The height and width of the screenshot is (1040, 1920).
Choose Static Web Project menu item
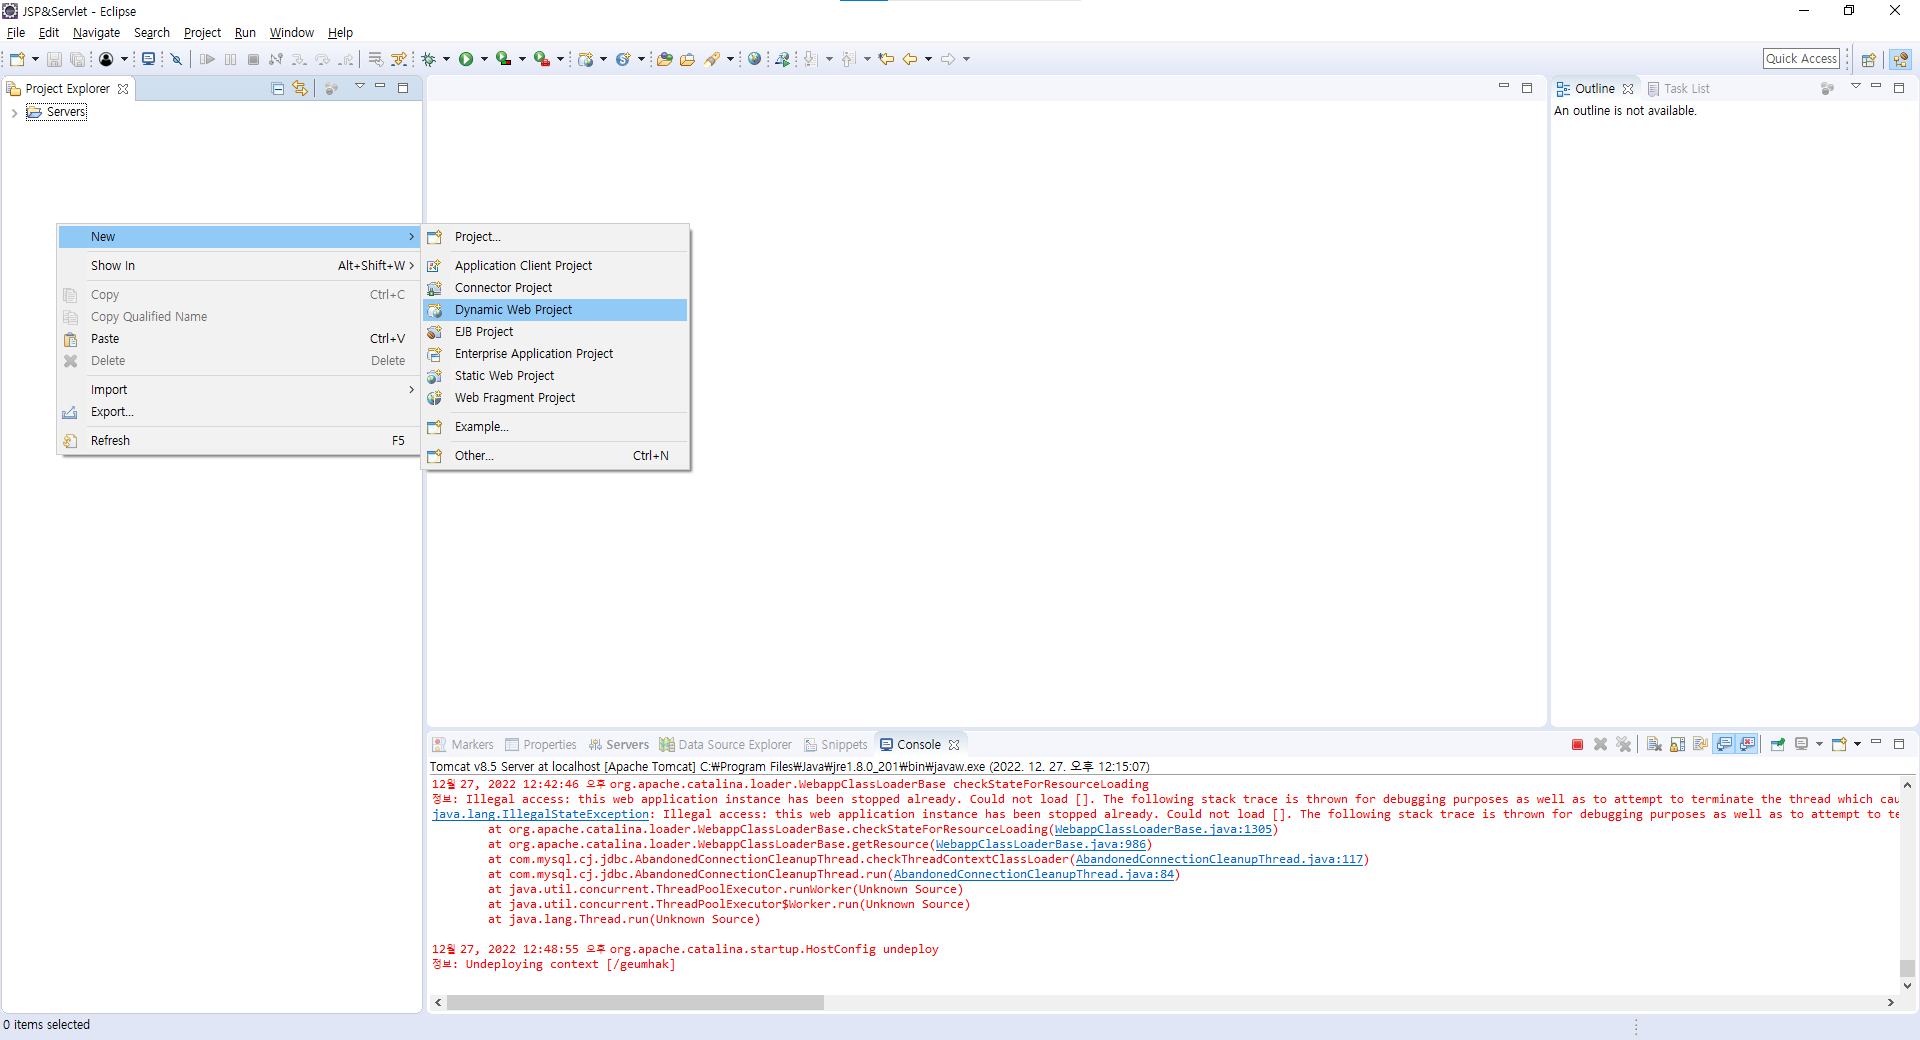(555, 376)
